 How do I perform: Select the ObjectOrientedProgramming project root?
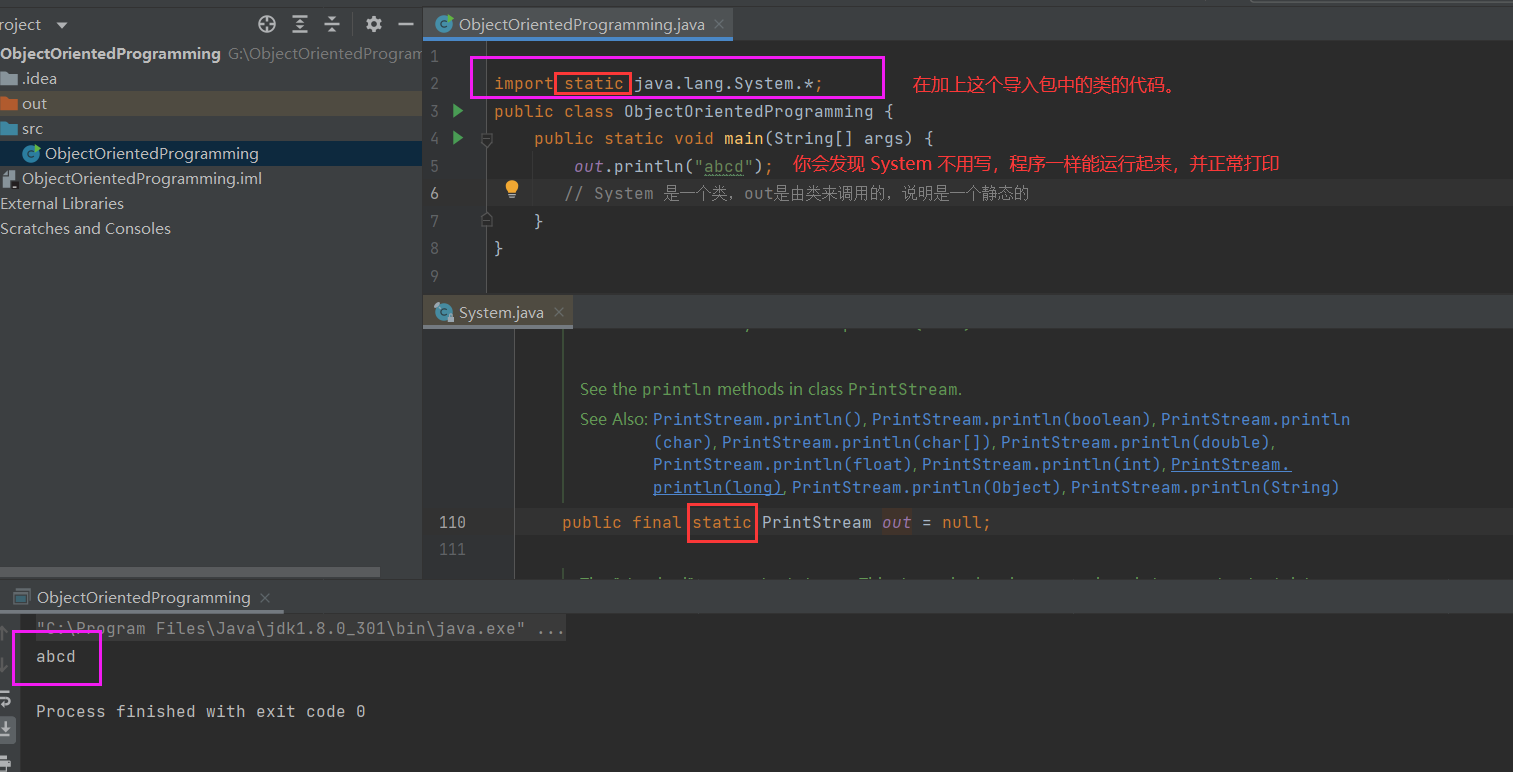click(x=110, y=54)
